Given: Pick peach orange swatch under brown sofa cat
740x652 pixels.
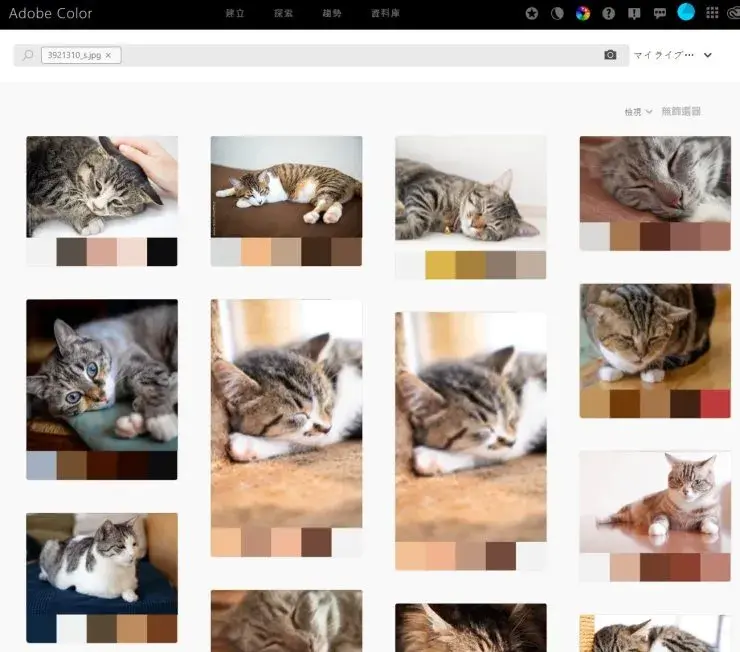Looking at the screenshot, I should tap(256, 251).
